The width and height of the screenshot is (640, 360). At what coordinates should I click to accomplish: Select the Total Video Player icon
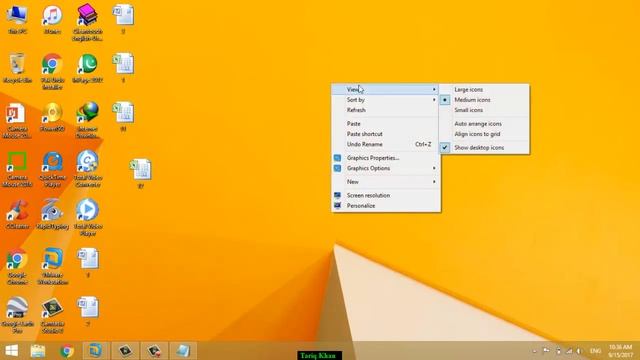pyautogui.click(x=87, y=217)
